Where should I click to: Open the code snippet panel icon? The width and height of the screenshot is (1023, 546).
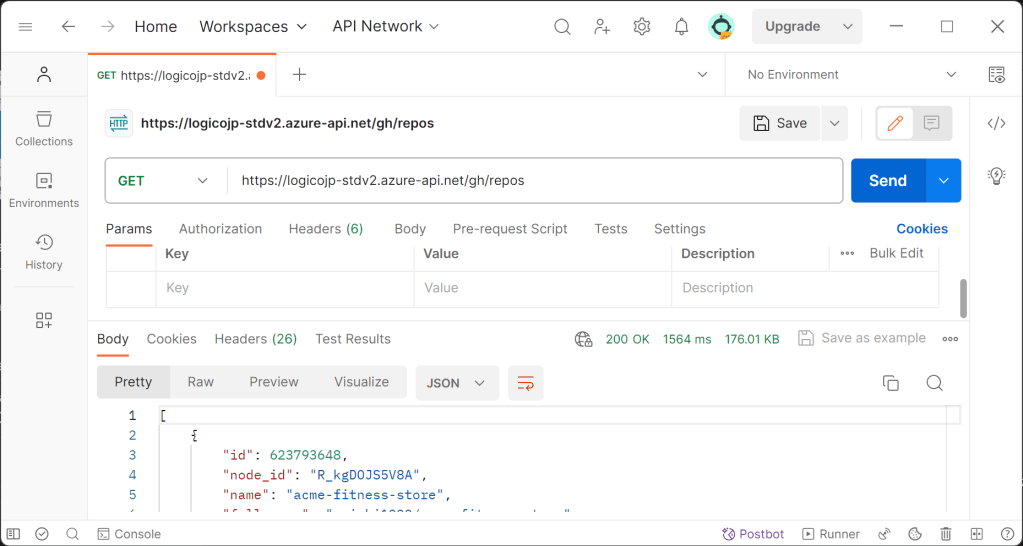point(996,124)
